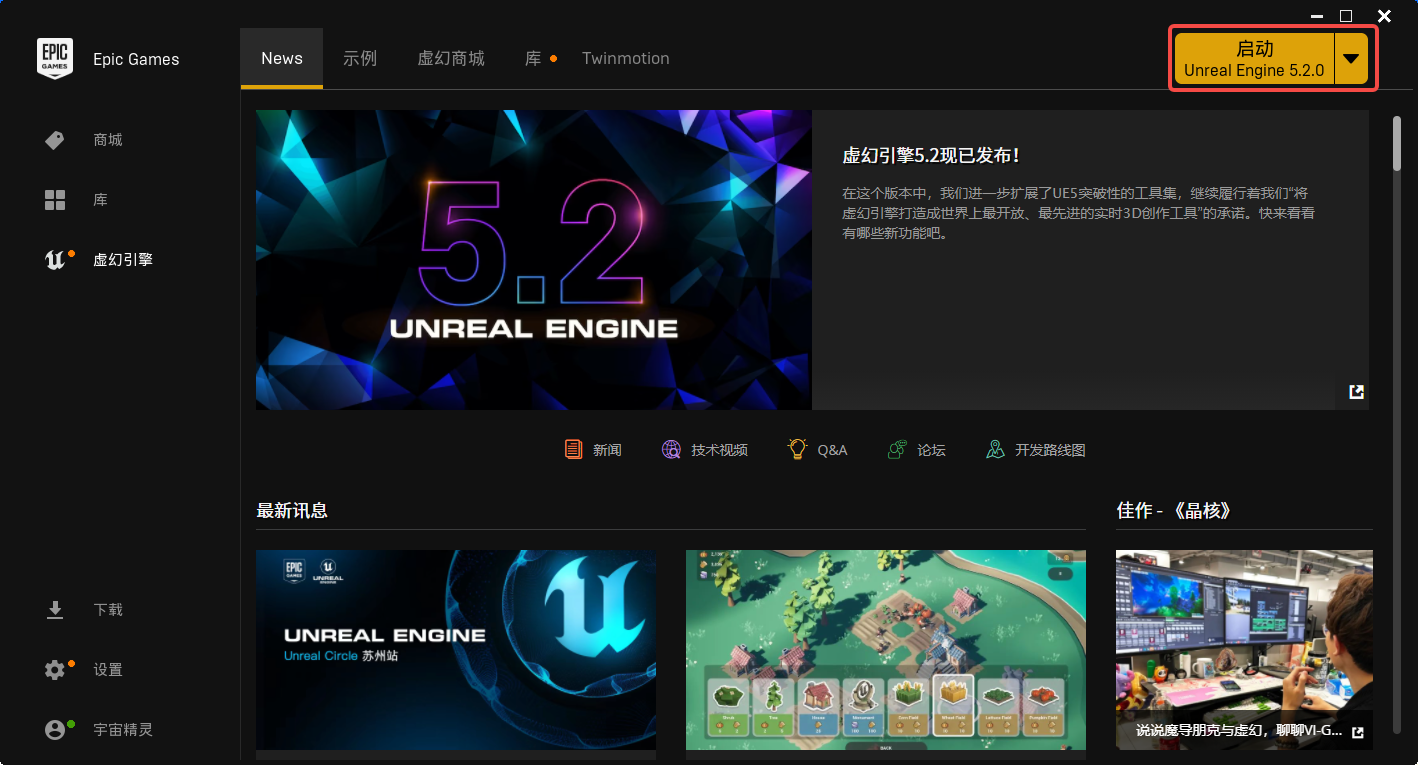Click the 论坛 forum icon
Image resolution: width=1418 pixels, height=765 pixels.
pyautogui.click(x=898, y=450)
